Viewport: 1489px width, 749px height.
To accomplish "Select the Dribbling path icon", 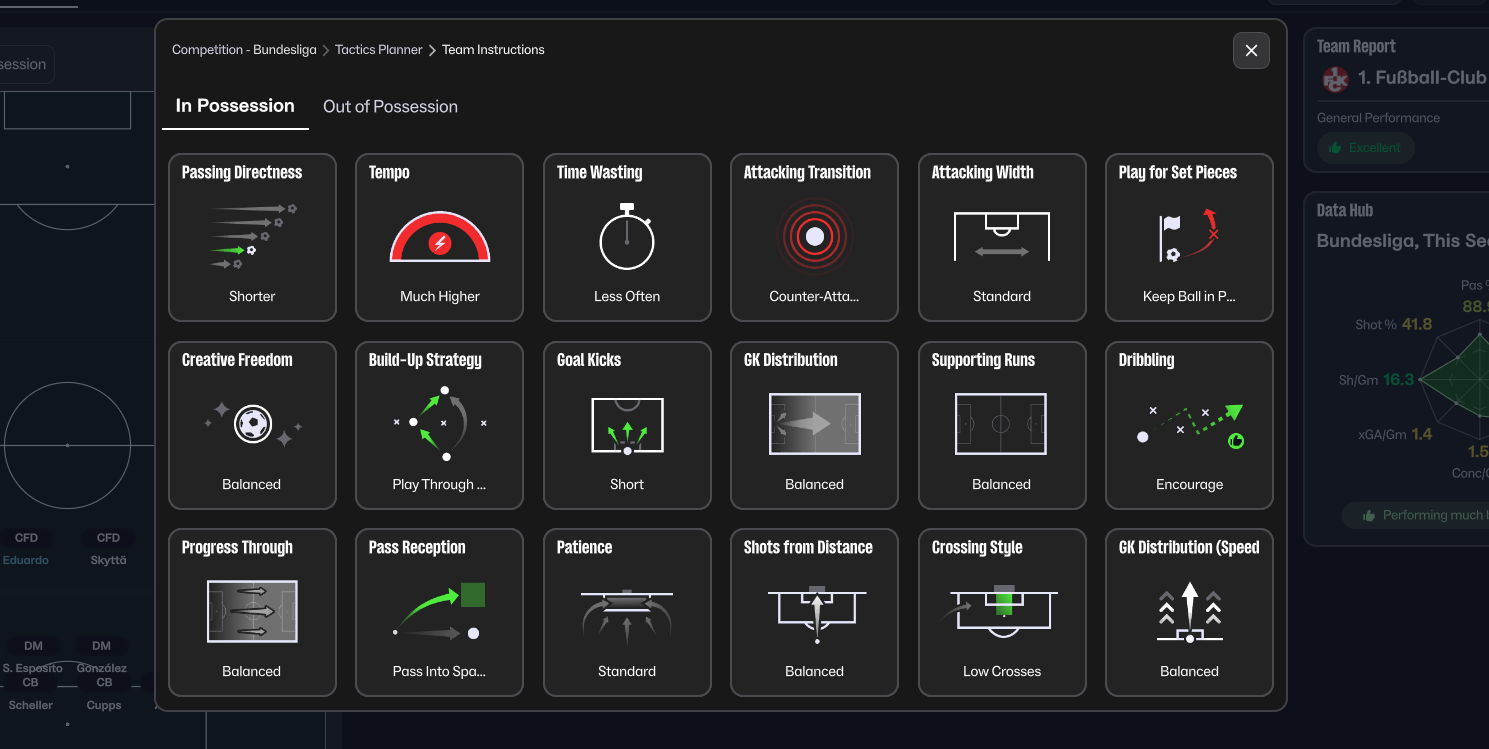I will point(1189,425).
